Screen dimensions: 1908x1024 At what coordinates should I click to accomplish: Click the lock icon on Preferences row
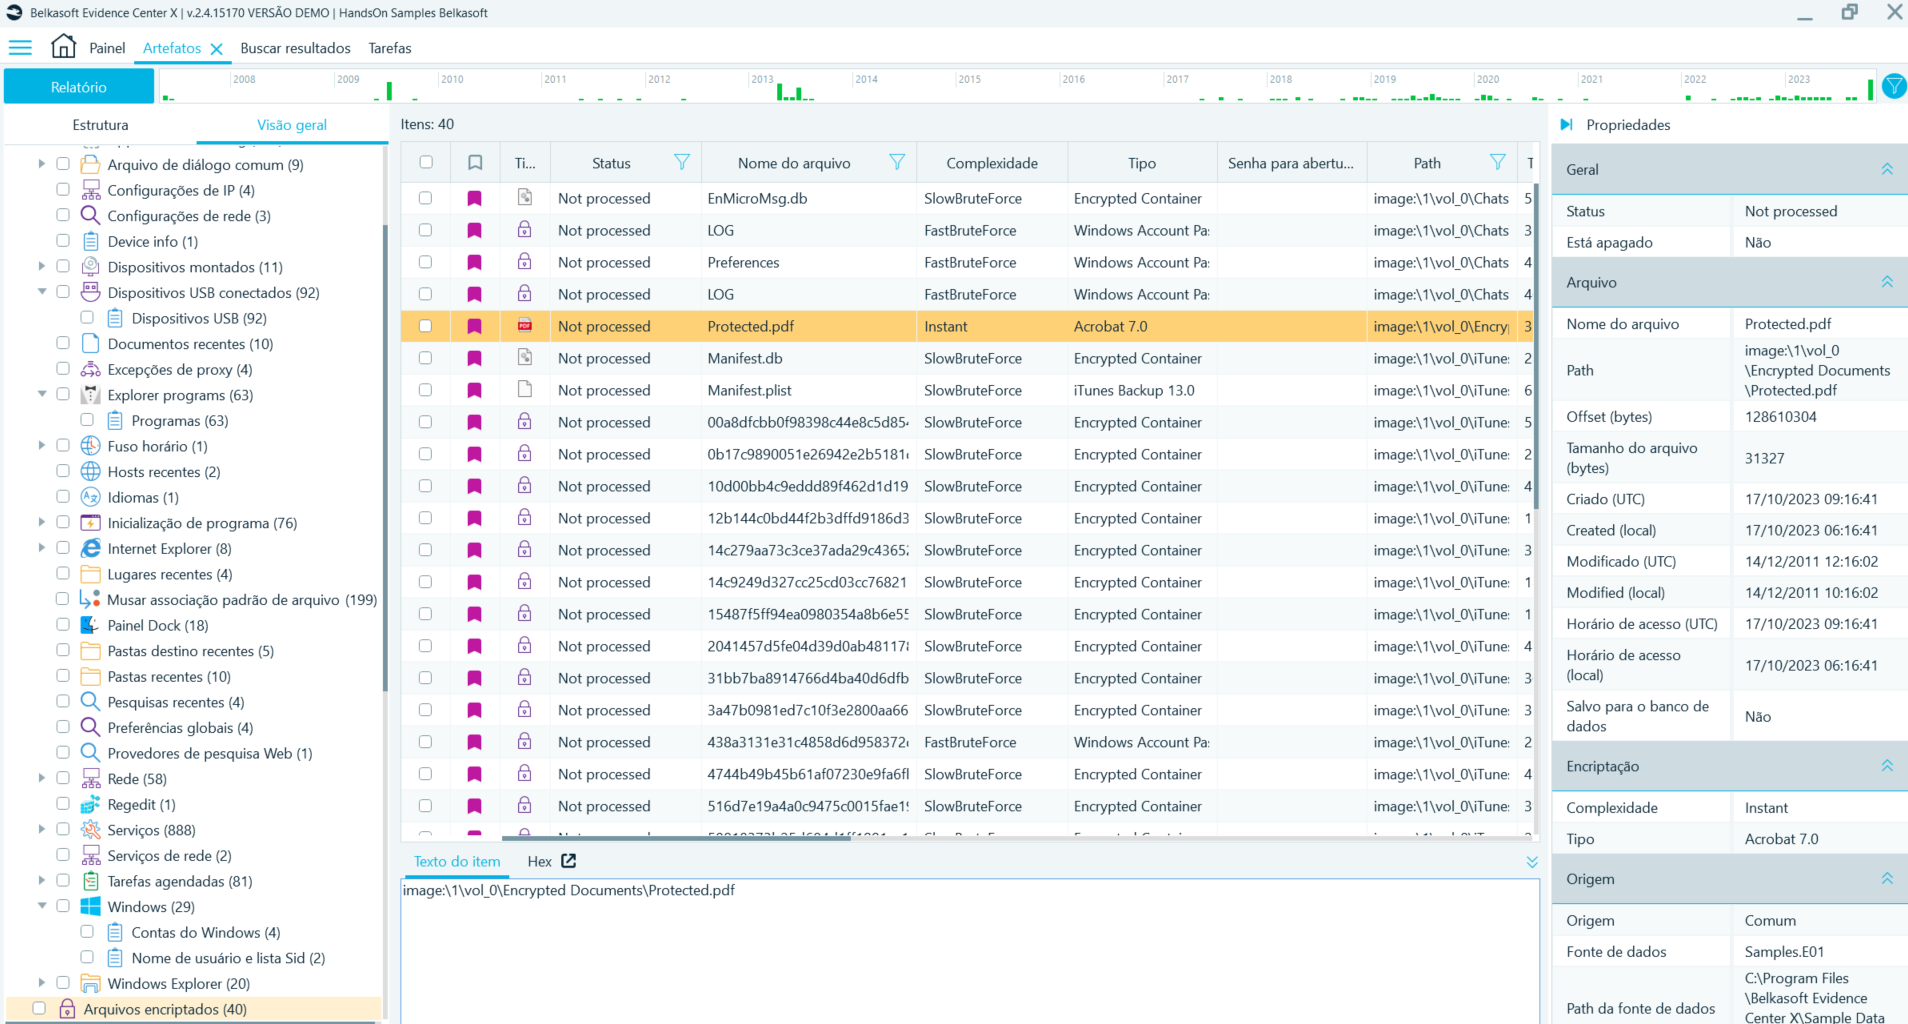[x=524, y=261]
